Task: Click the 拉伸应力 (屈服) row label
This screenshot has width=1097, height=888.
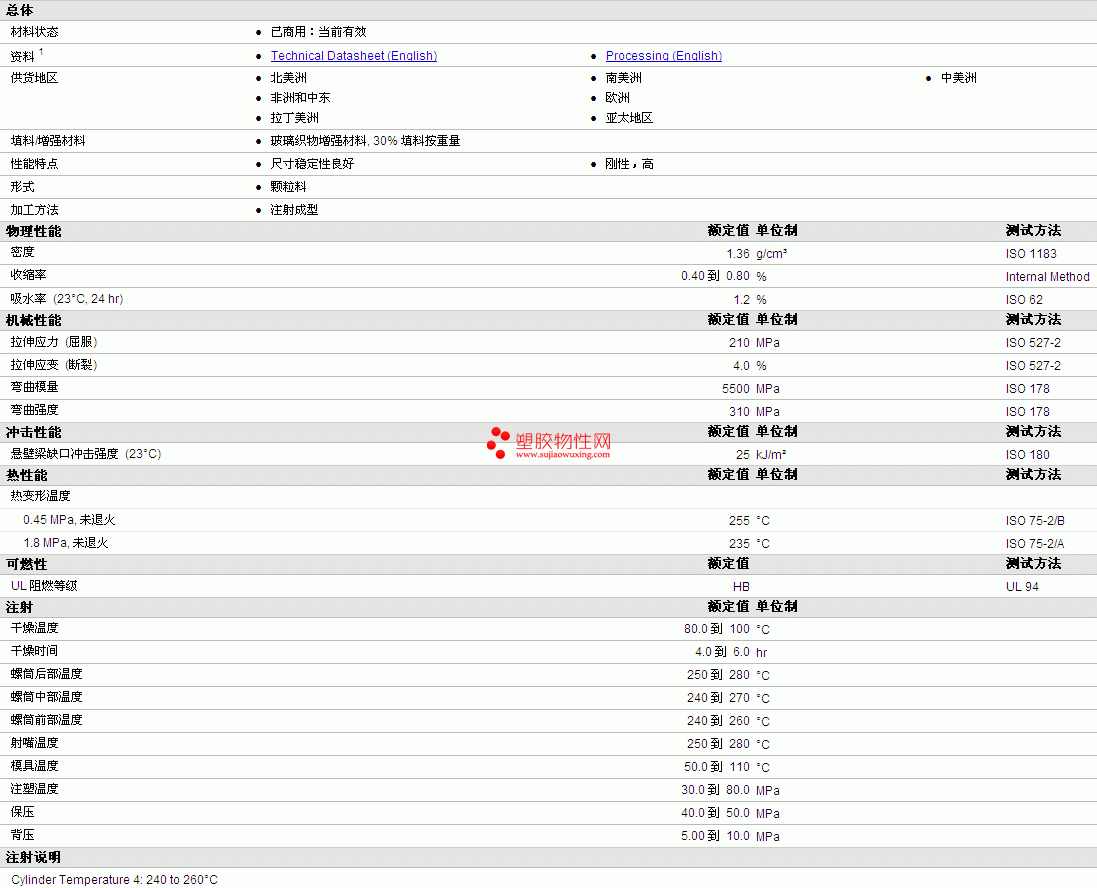Action: [x=54, y=342]
